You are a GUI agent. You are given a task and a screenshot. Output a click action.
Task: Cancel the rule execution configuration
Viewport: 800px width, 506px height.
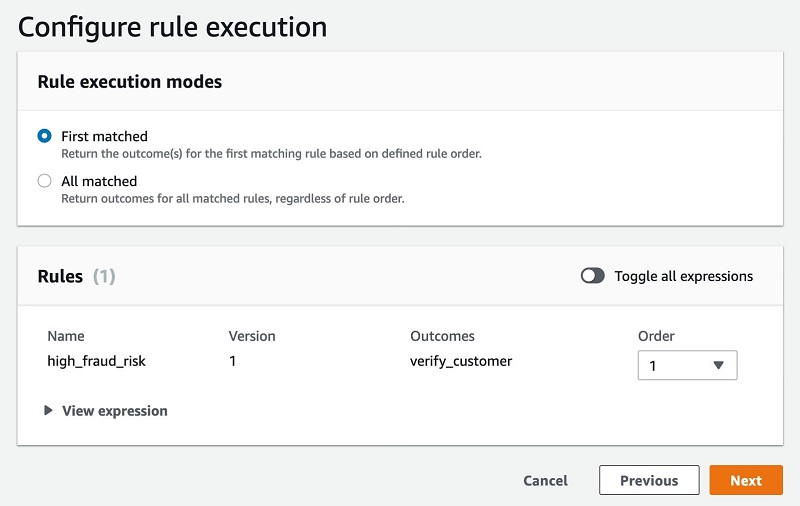pyautogui.click(x=545, y=480)
